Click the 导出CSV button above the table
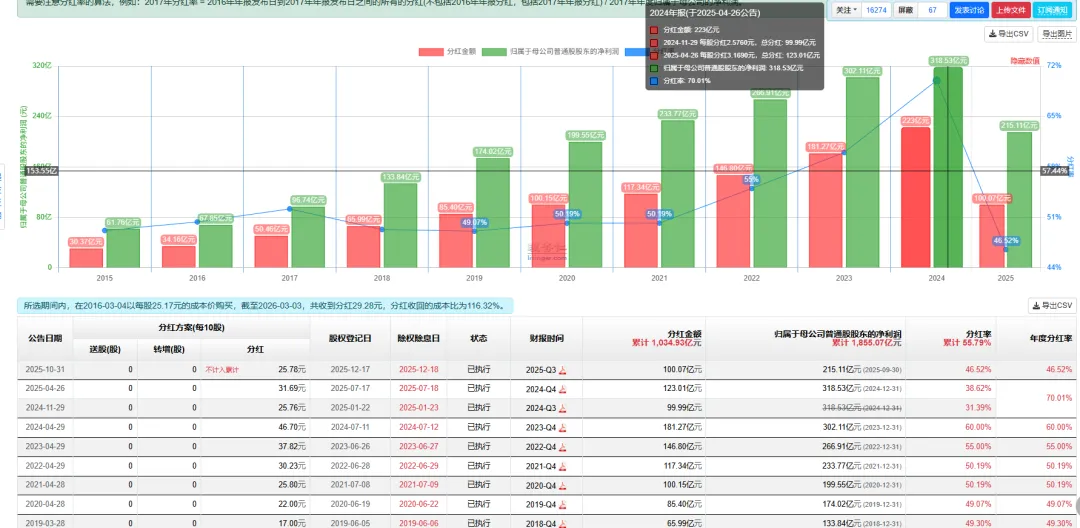This screenshot has width=1080, height=528. (1052, 306)
